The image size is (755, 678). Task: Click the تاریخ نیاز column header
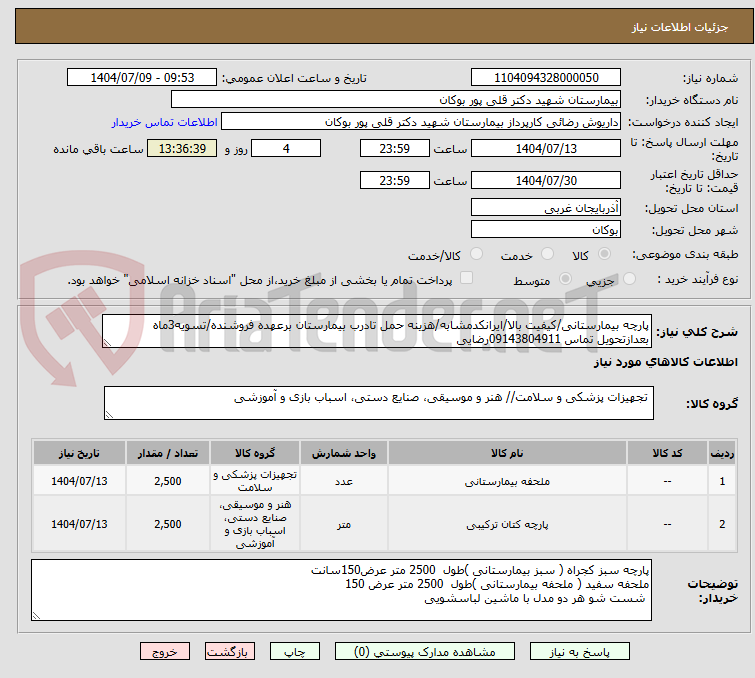point(79,453)
